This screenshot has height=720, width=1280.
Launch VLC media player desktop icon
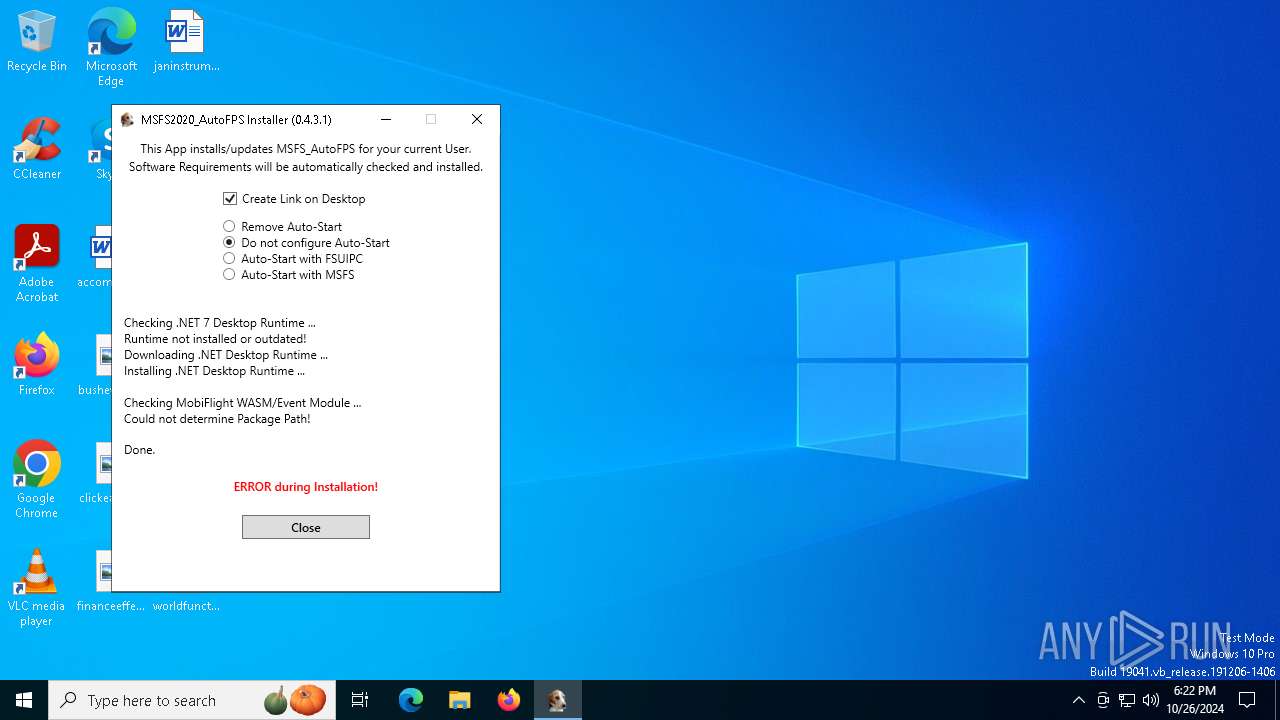[37, 588]
